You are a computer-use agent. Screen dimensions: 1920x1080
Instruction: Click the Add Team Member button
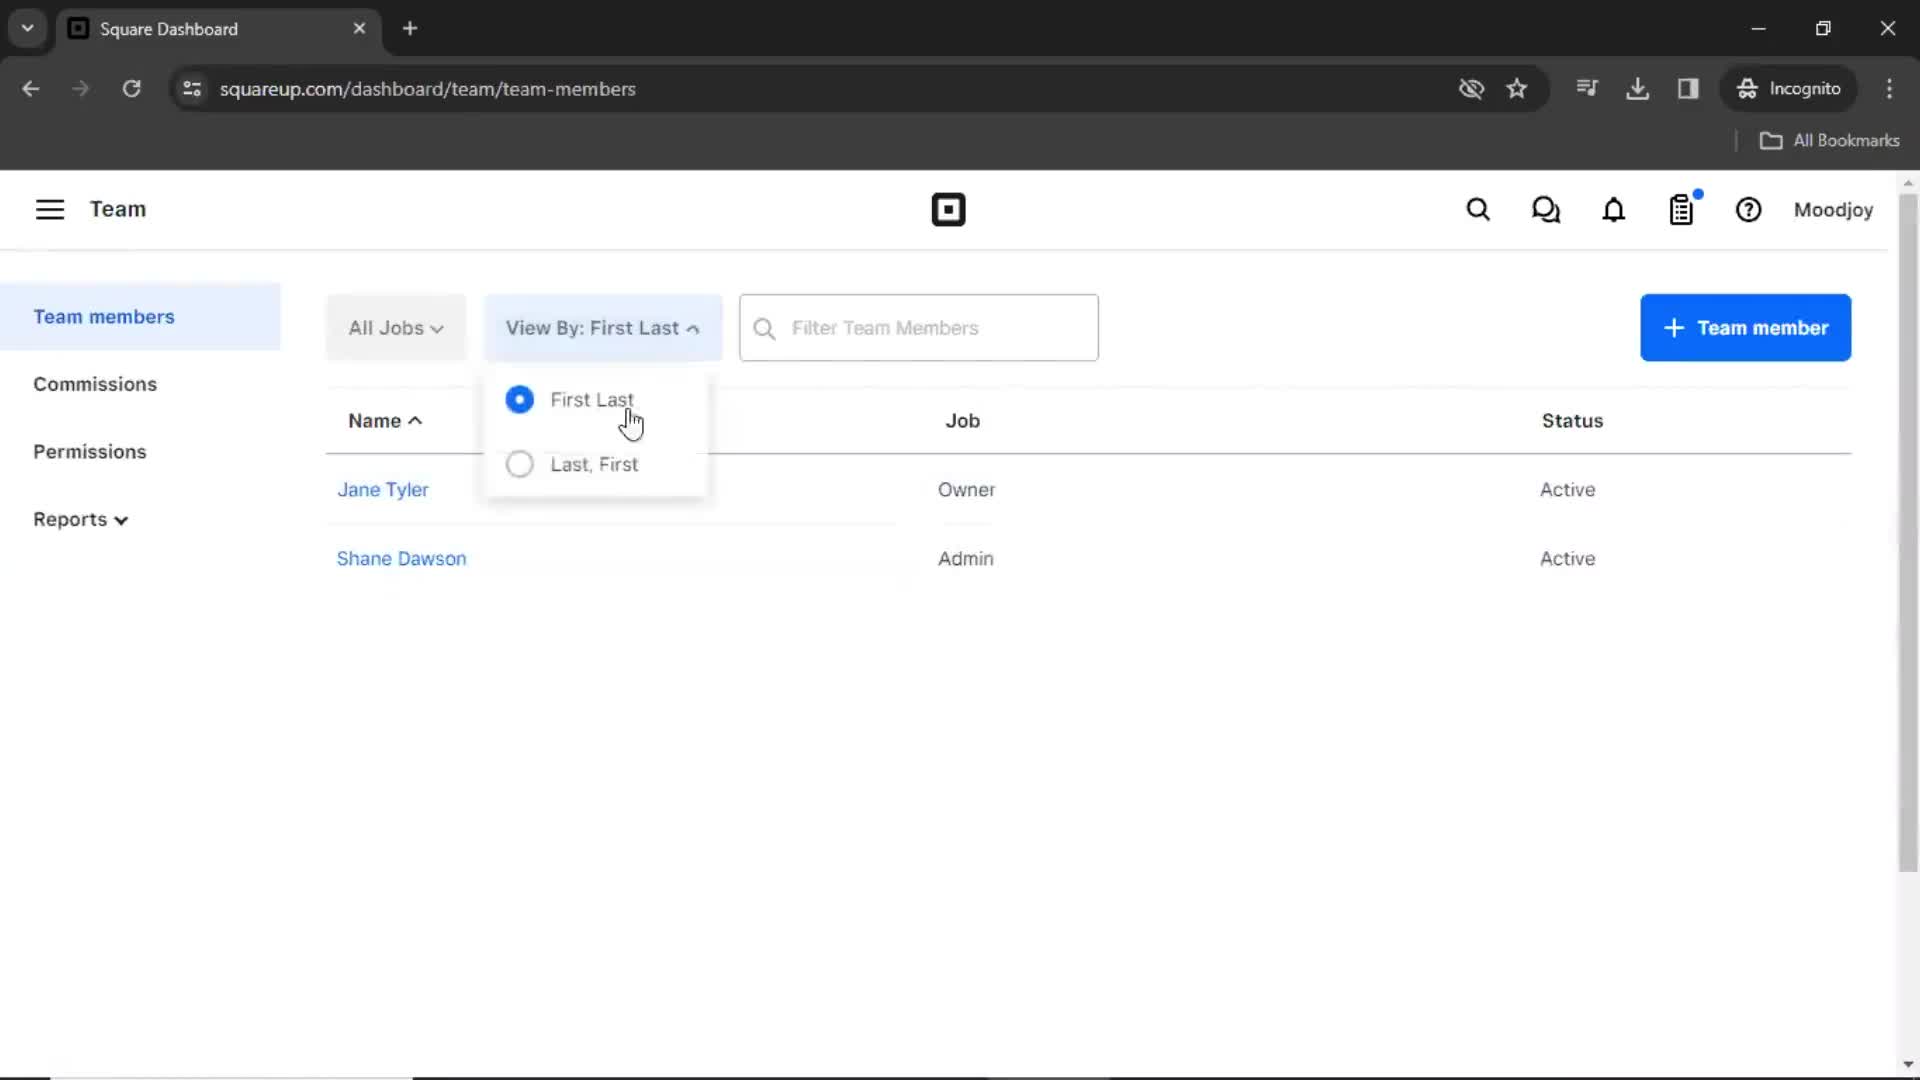click(x=1746, y=327)
